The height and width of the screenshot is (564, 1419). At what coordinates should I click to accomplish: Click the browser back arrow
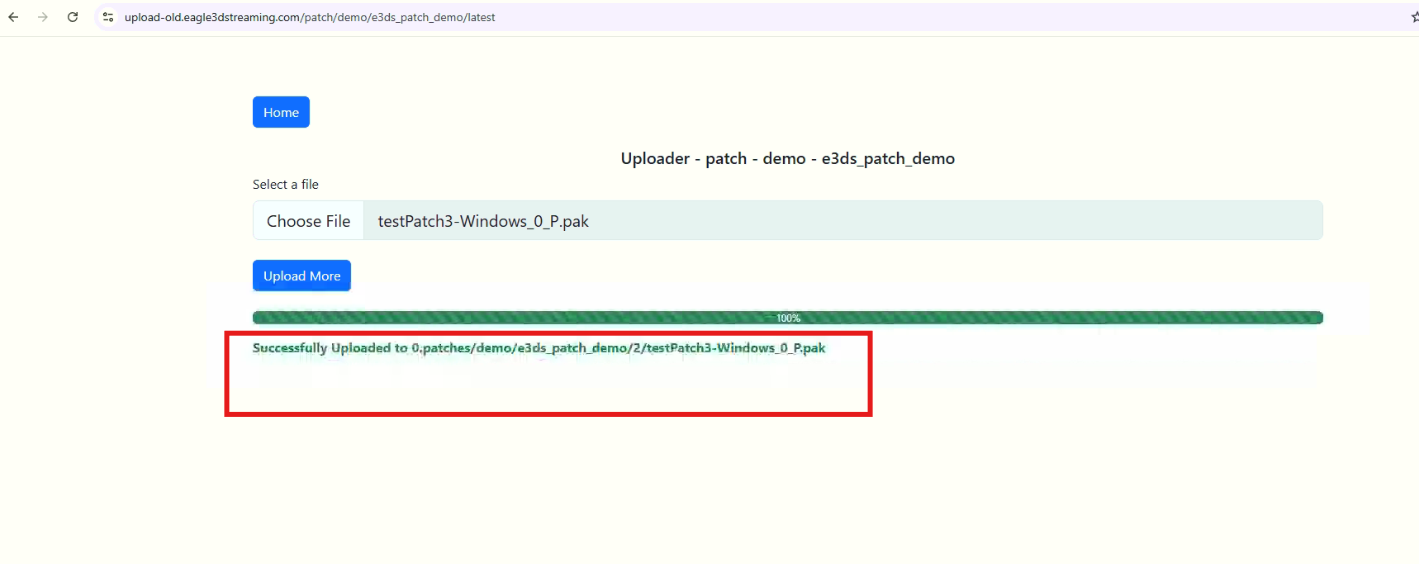pos(13,17)
